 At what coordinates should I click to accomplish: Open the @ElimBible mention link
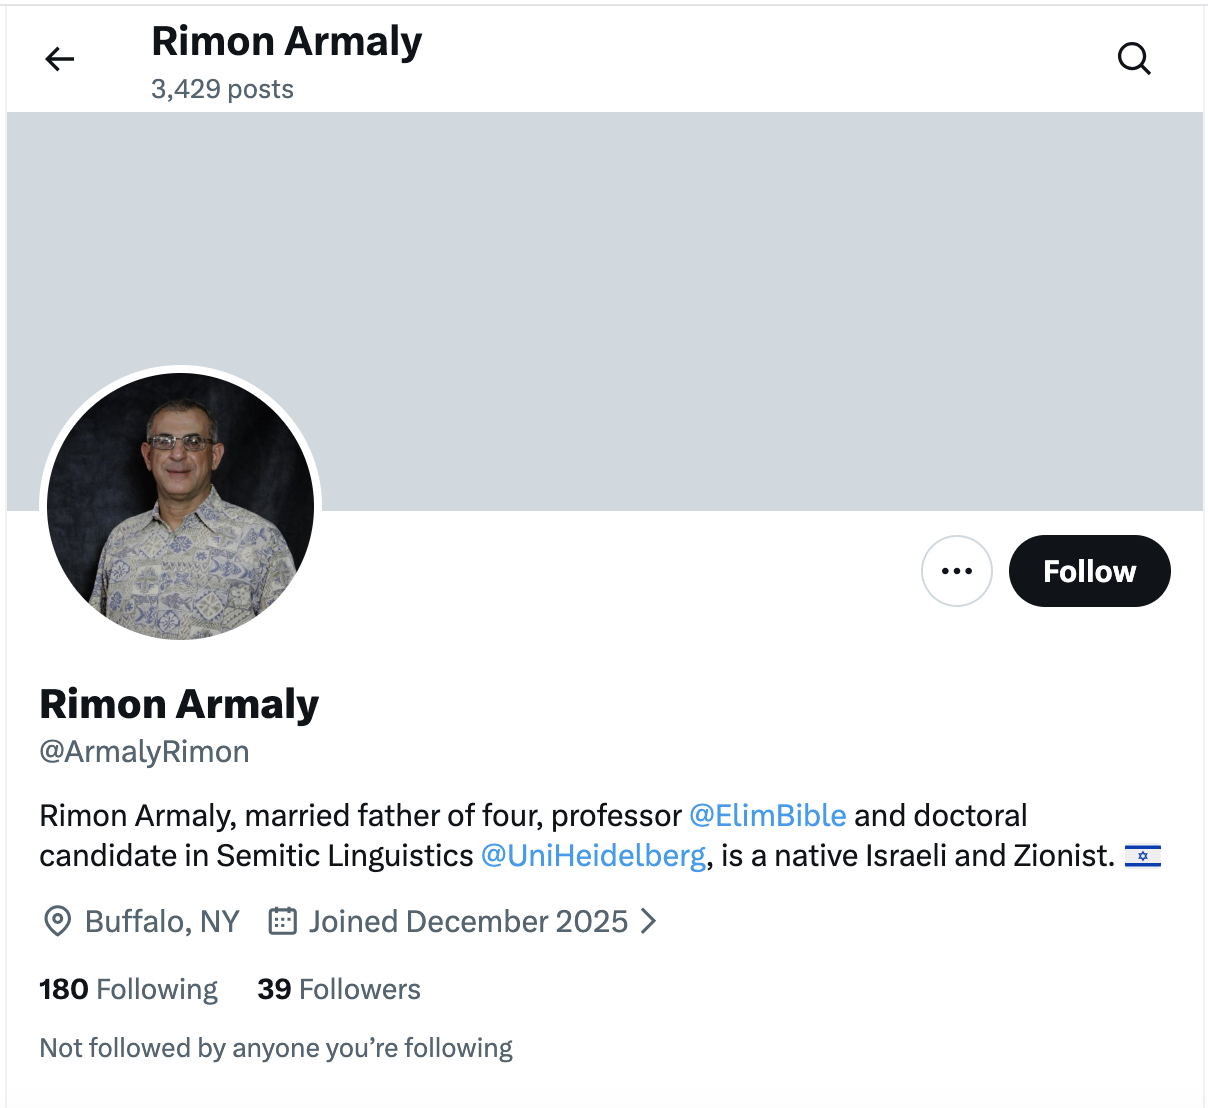point(768,816)
